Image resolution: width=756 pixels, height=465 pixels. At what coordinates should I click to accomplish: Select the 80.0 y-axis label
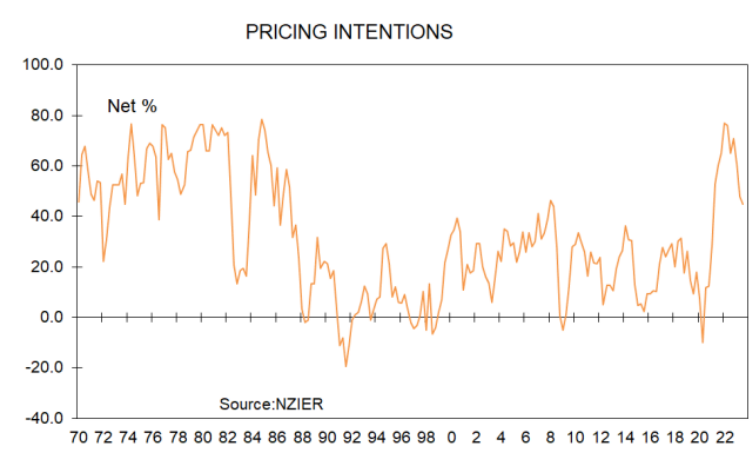pyautogui.click(x=48, y=116)
